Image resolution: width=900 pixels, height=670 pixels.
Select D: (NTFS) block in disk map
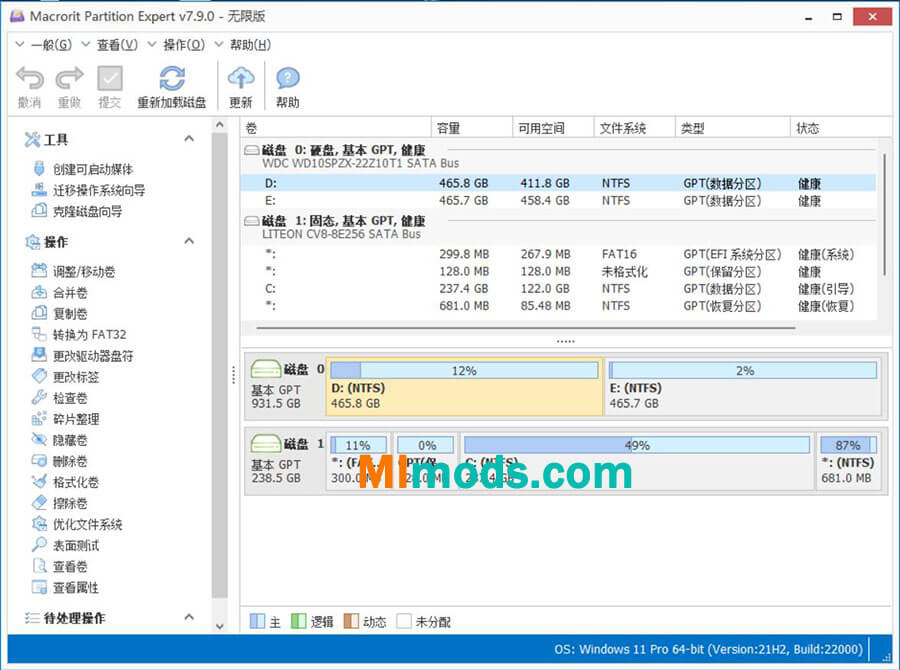coord(464,386)
